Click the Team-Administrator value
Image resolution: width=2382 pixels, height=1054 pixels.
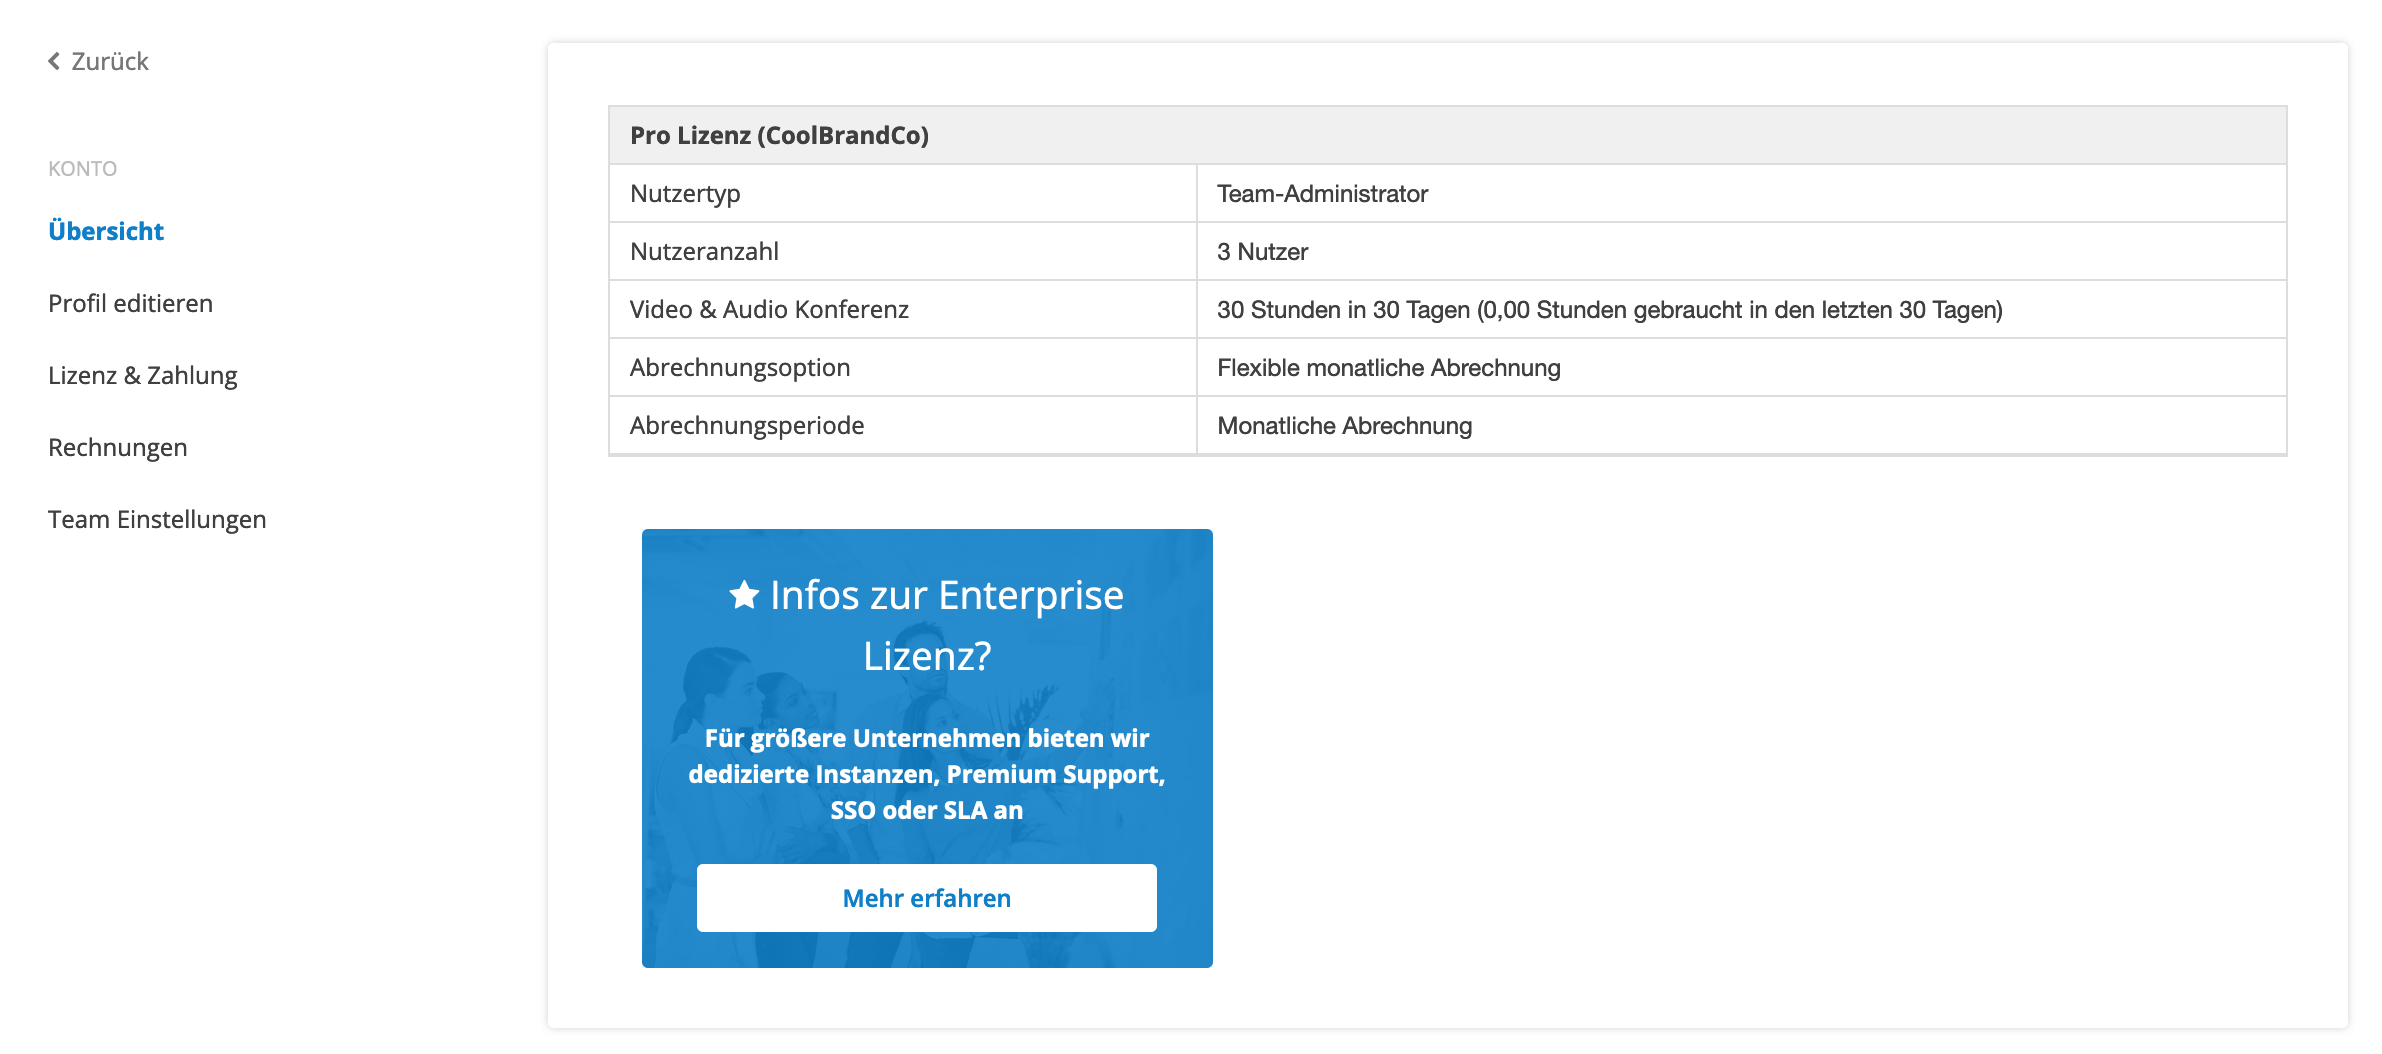[x=1322, y=193]
